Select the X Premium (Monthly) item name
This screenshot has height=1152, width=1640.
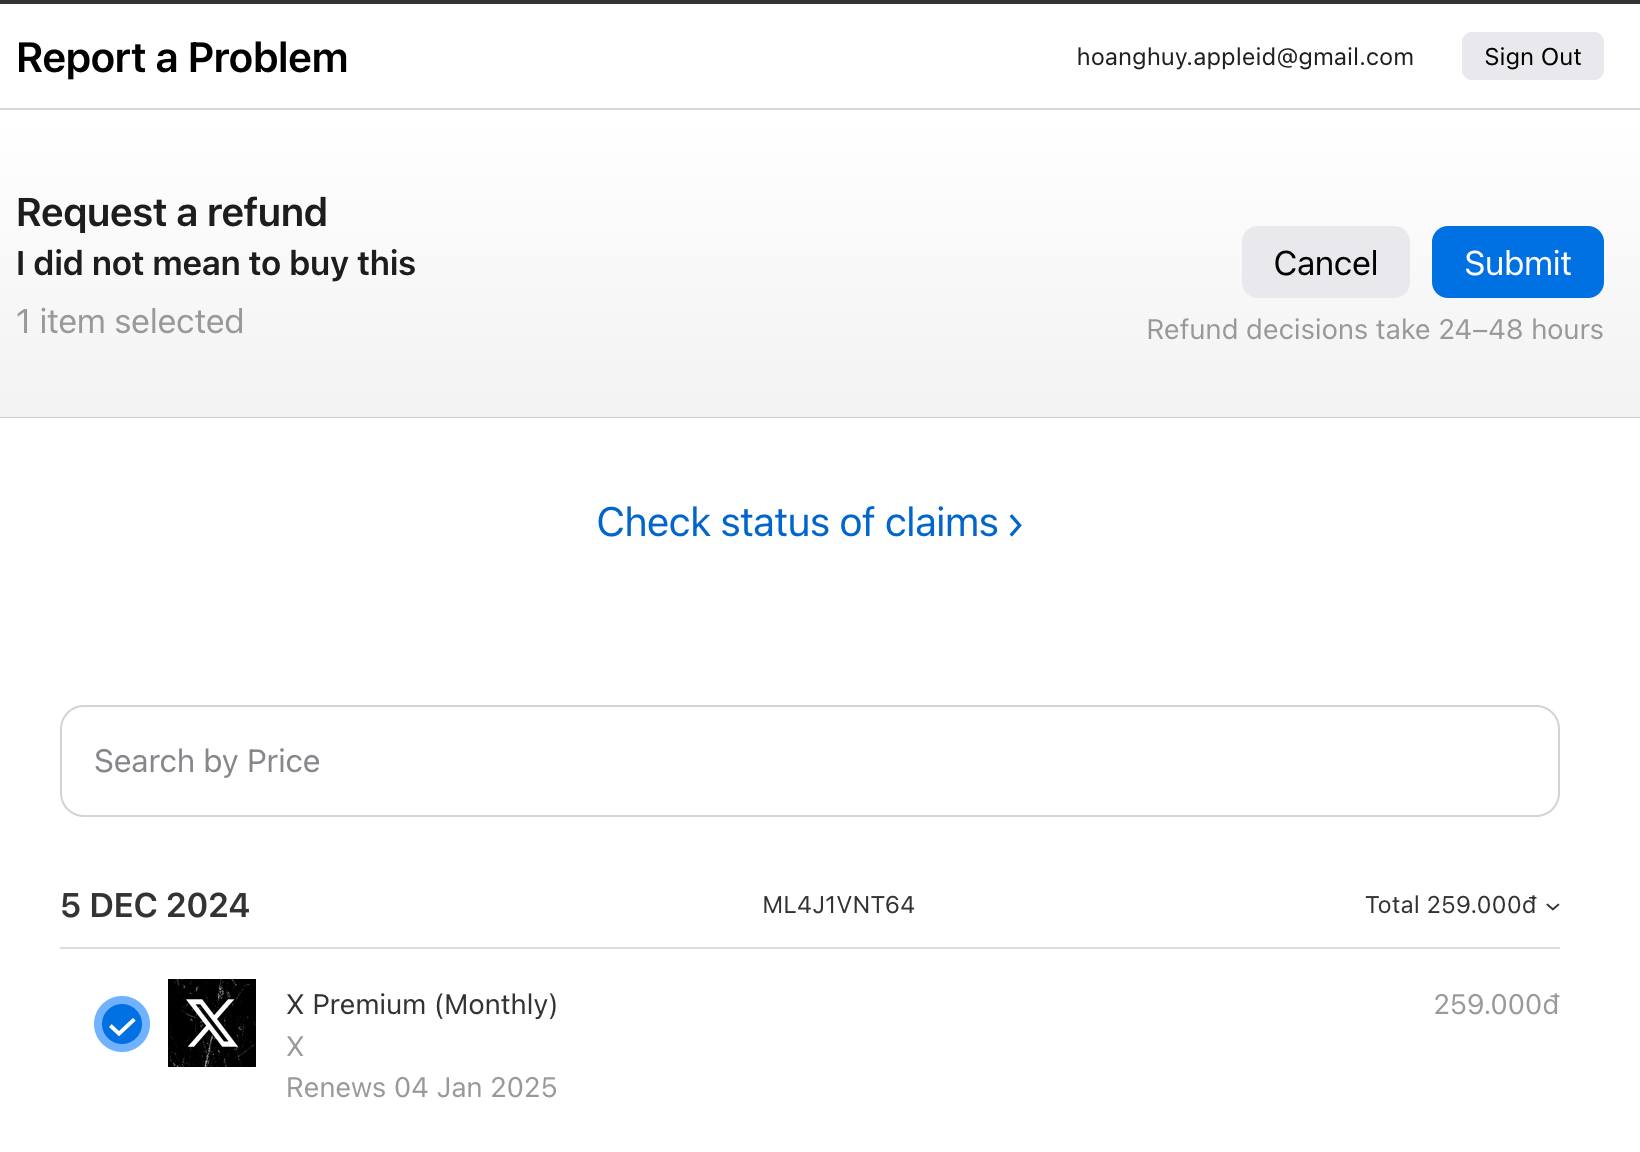point(421,1004)
